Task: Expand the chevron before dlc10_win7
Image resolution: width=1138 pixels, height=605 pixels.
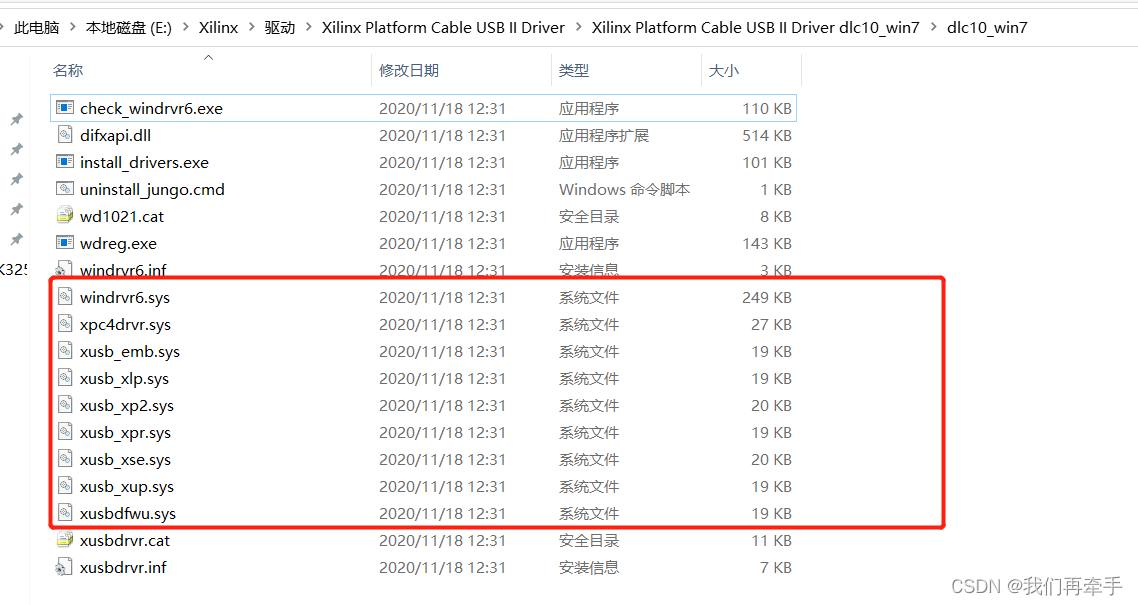Action: click(933, 28)
